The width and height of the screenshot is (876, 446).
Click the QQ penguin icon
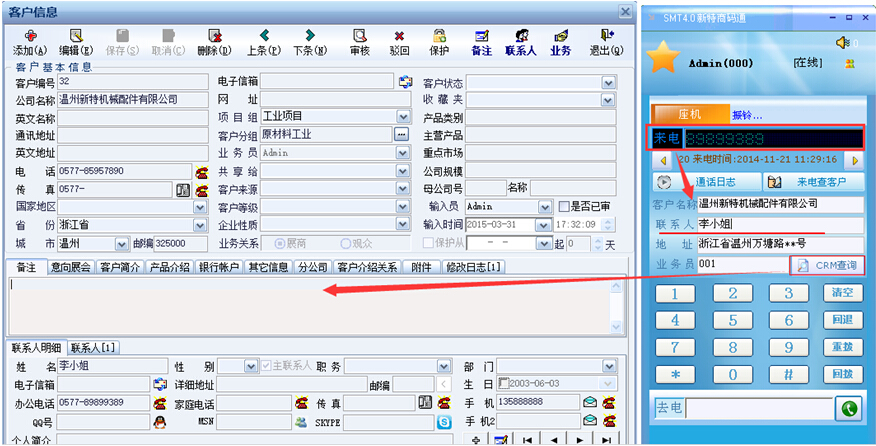pyautogui.click(x=159, y=422)
